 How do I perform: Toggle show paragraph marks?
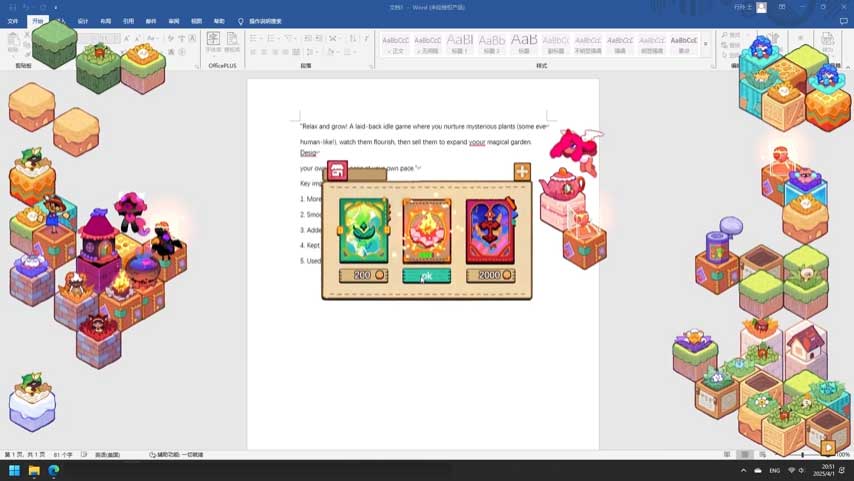click(x=366, y=39)
